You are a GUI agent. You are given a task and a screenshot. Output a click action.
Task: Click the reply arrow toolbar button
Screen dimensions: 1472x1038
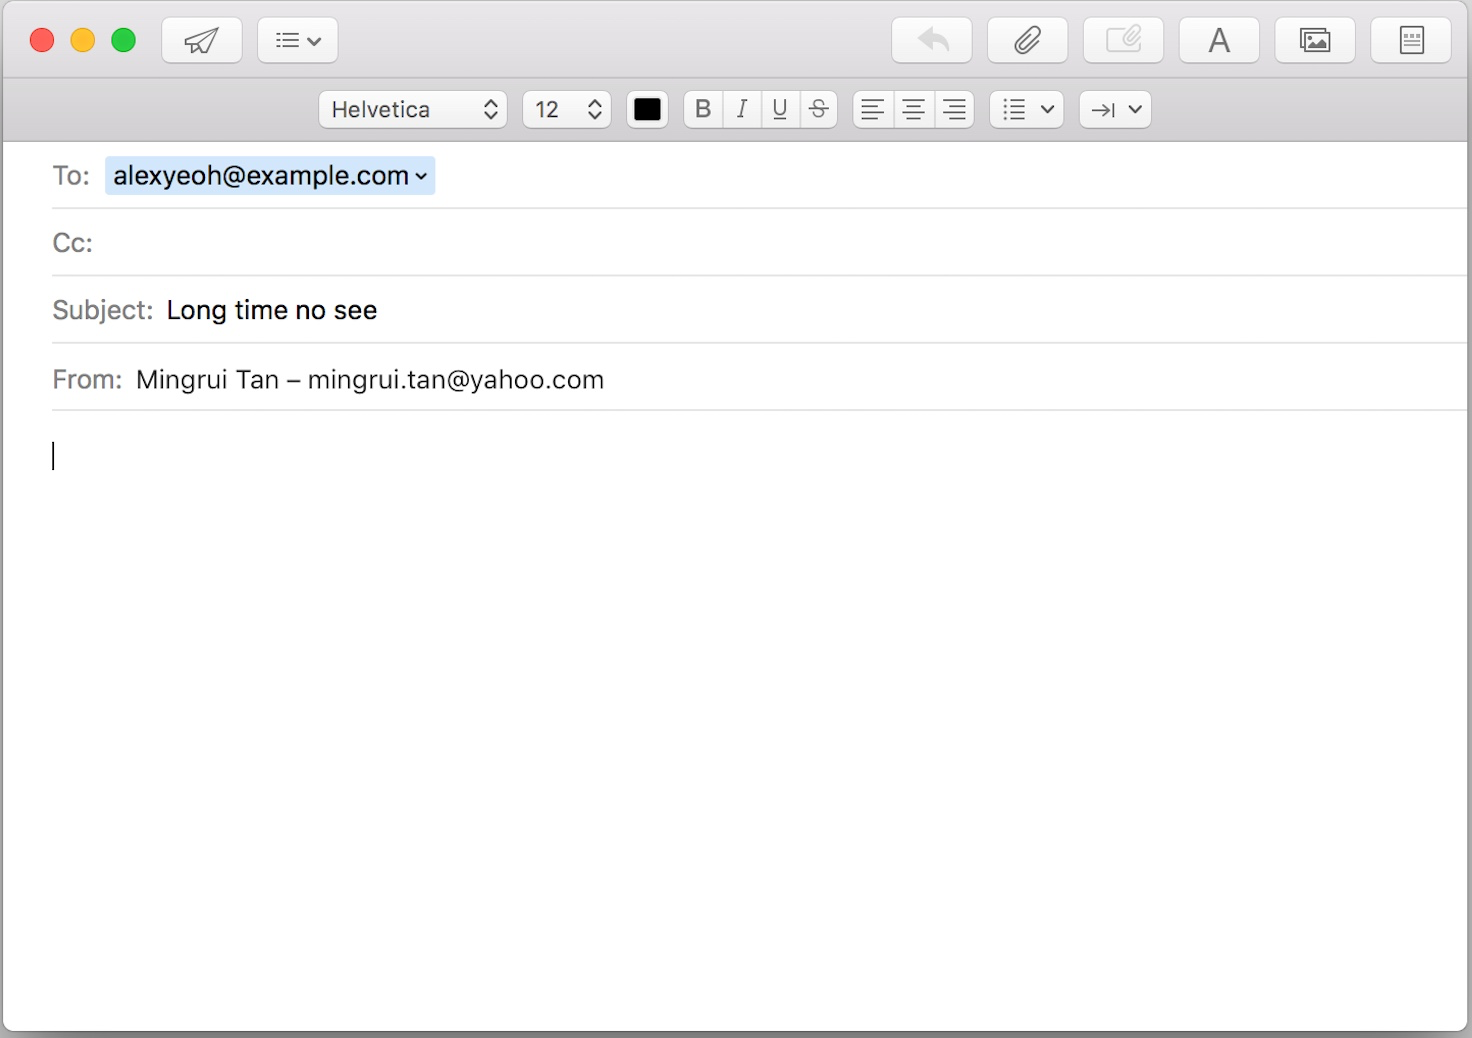click(x=932, y=41)
